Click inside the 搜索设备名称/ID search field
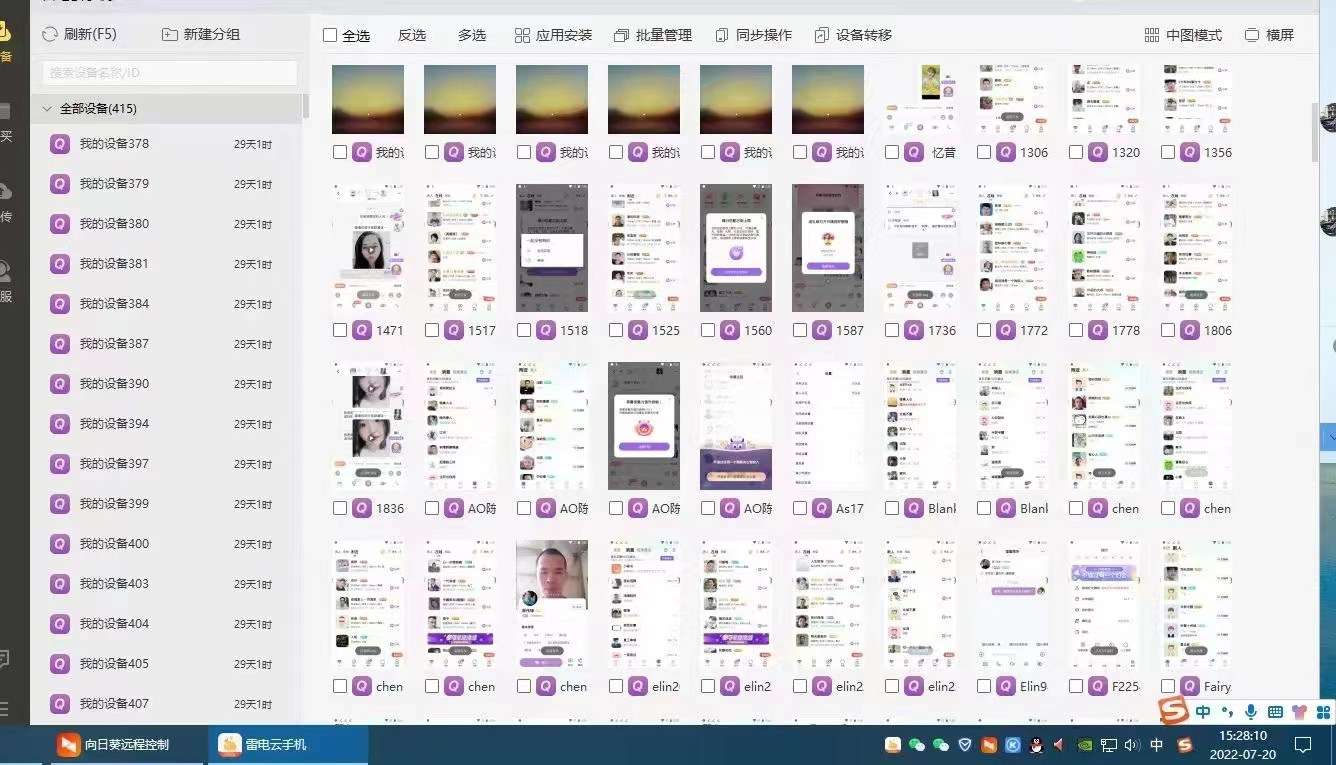 pyautogui.click(x=167, y=72)
